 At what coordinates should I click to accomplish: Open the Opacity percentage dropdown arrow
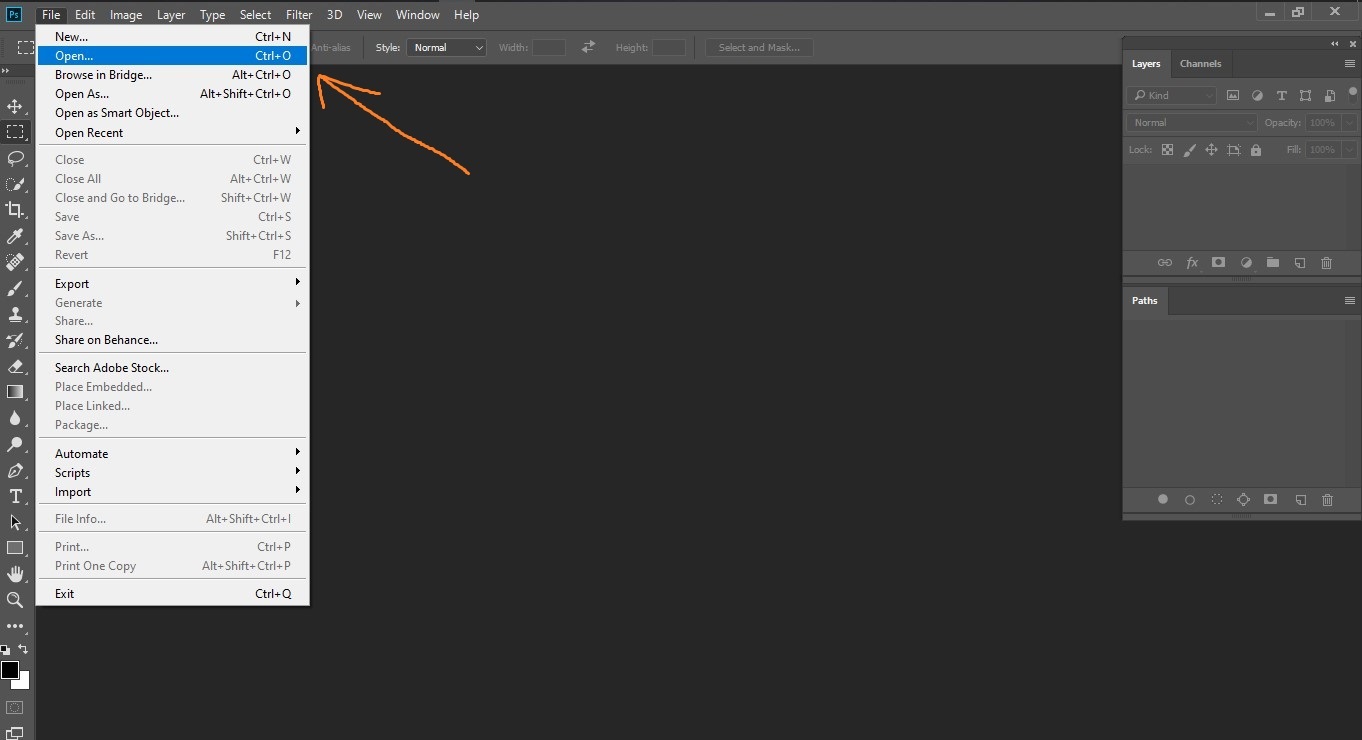click(1347, 122)
